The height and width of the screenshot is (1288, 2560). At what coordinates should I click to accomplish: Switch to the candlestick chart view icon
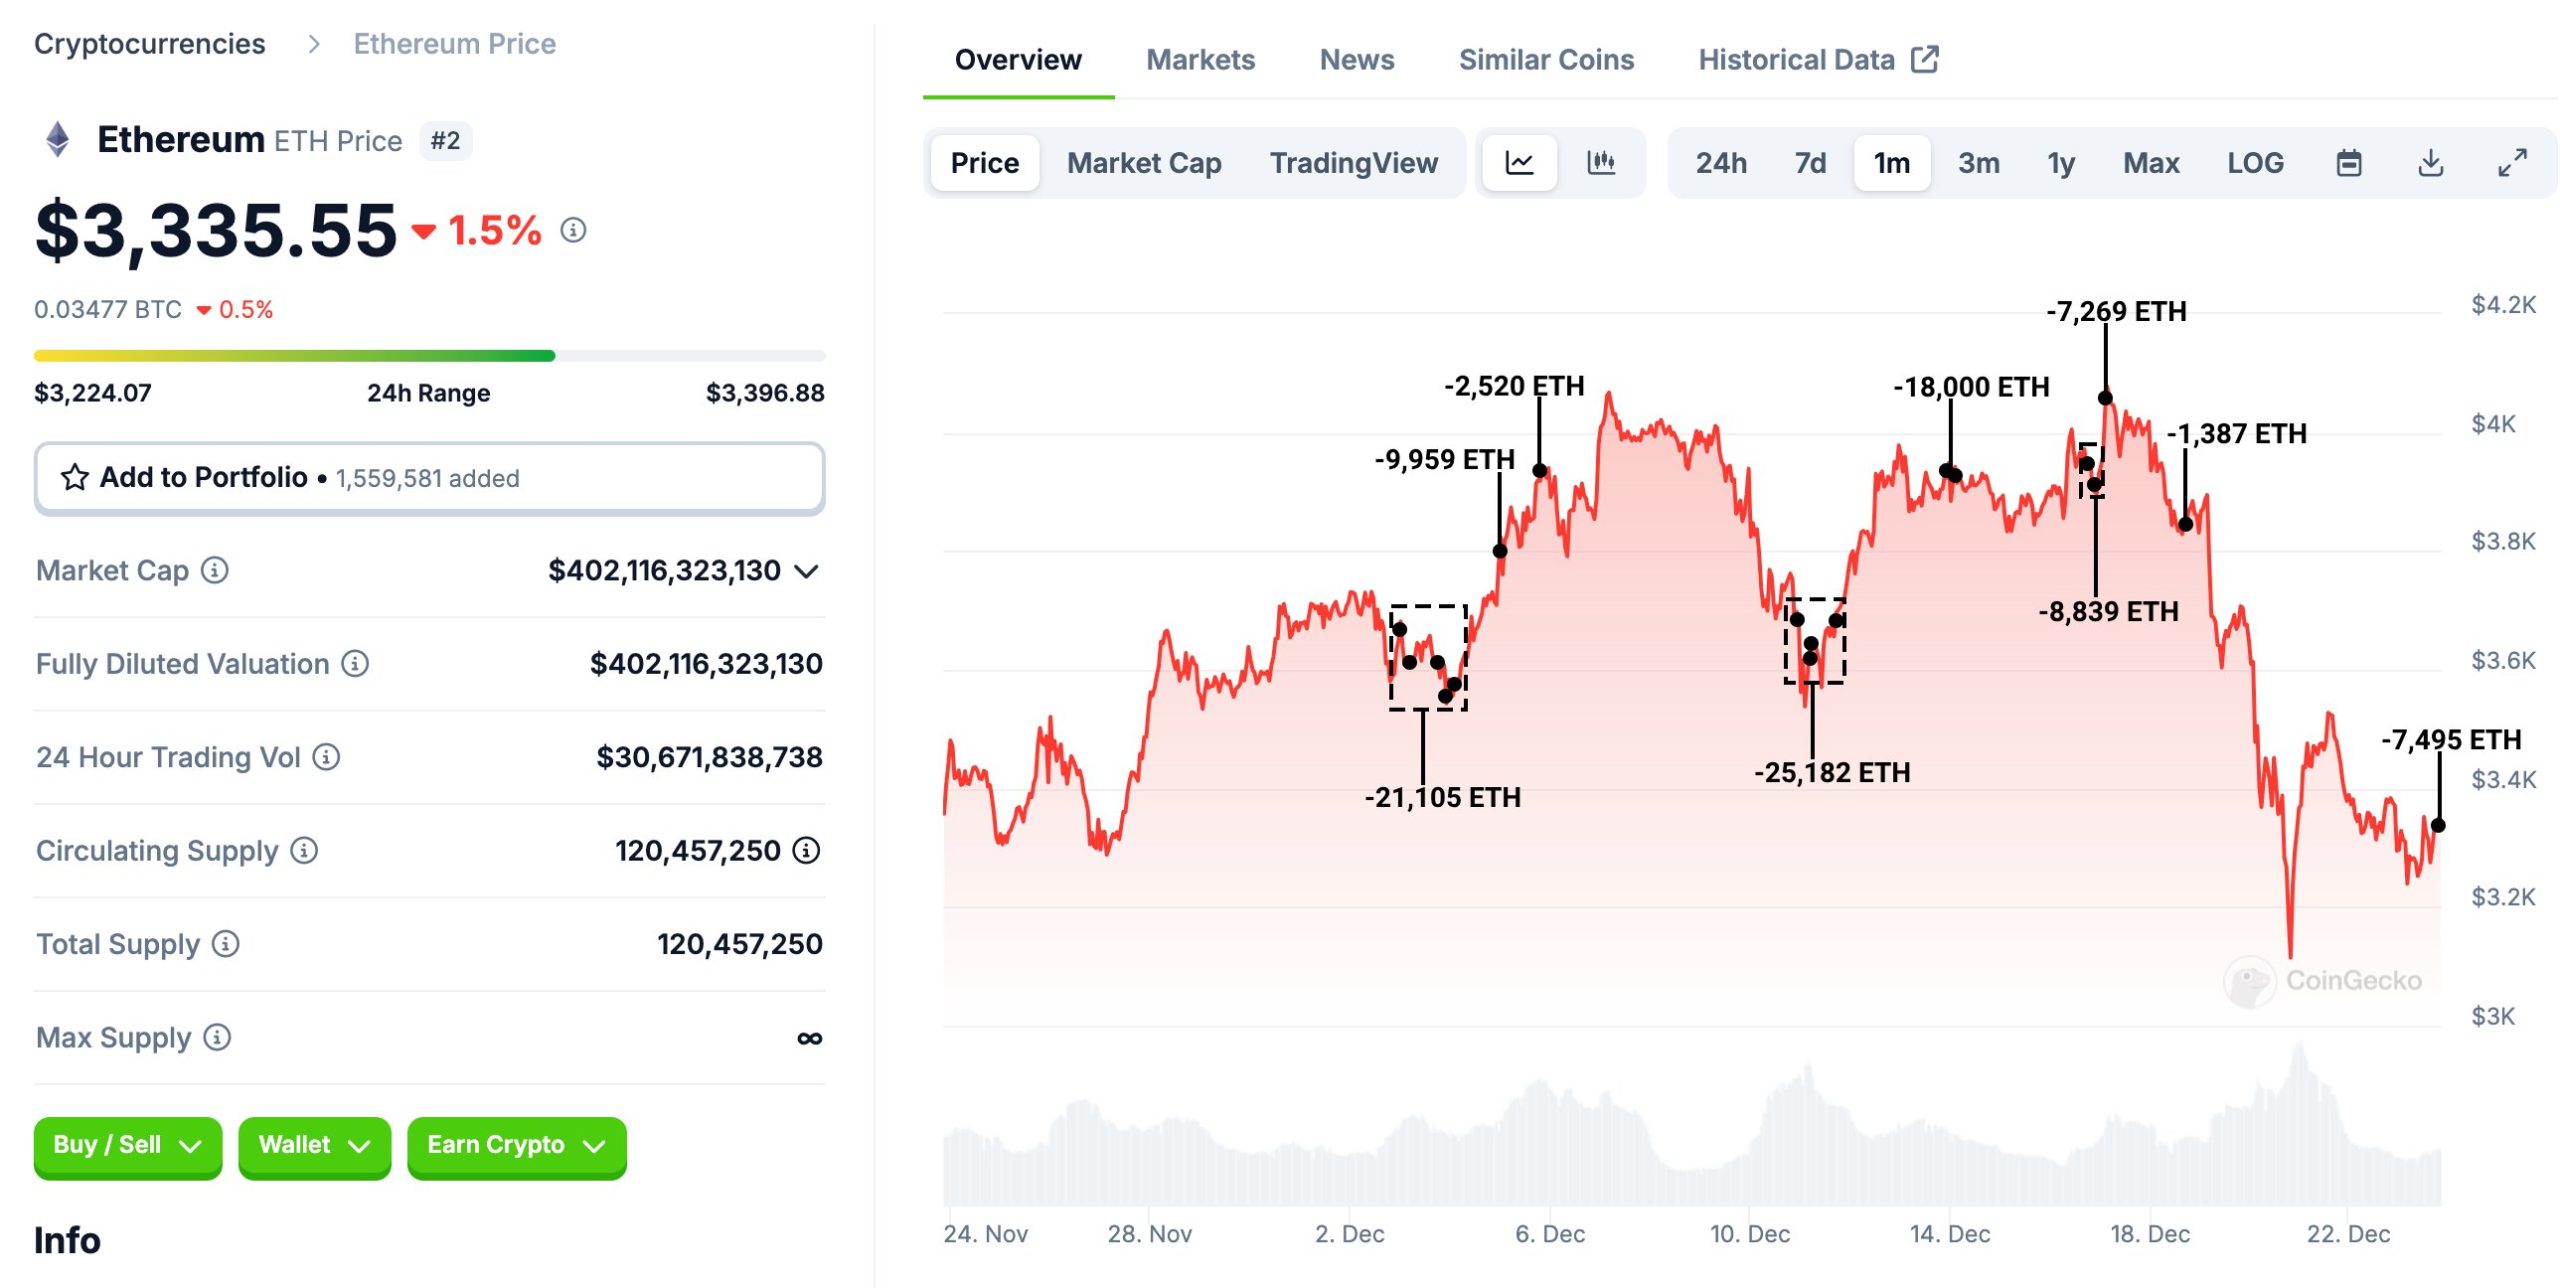[1601, 162]
